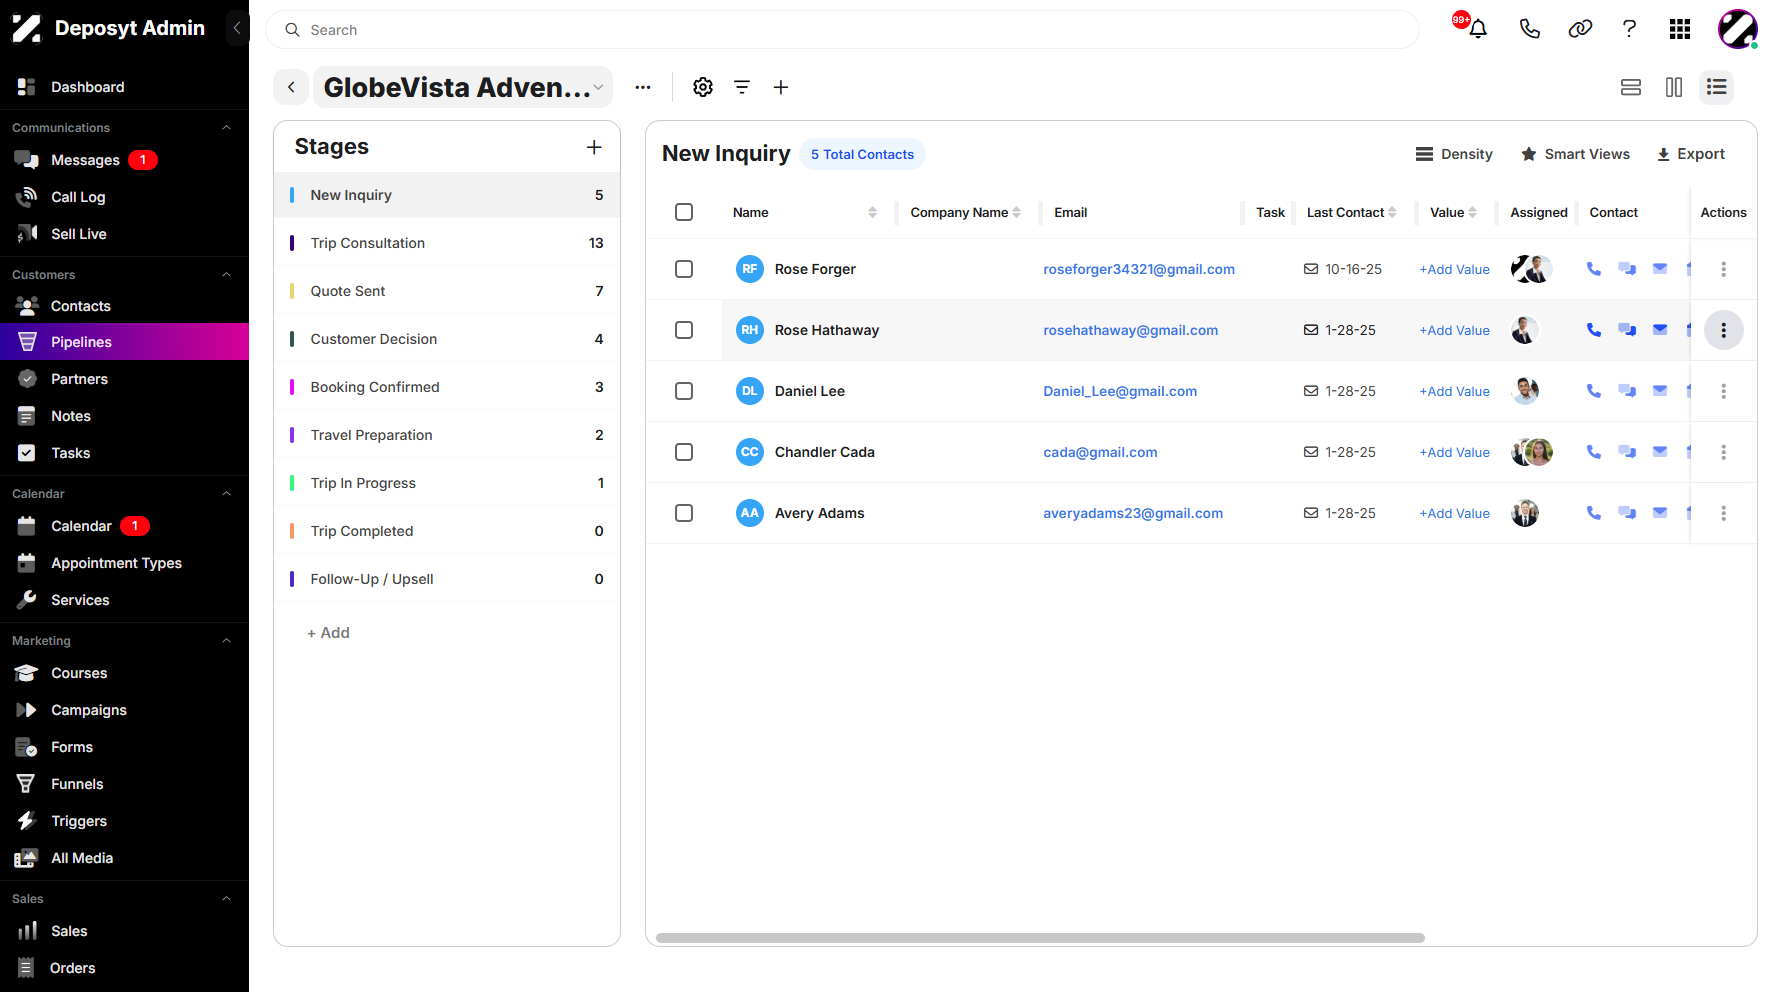The height and width of the screenshot is (992, 1782).
Task: Check the Chandler Cada row checkbox
Action: tap(684, 452)
